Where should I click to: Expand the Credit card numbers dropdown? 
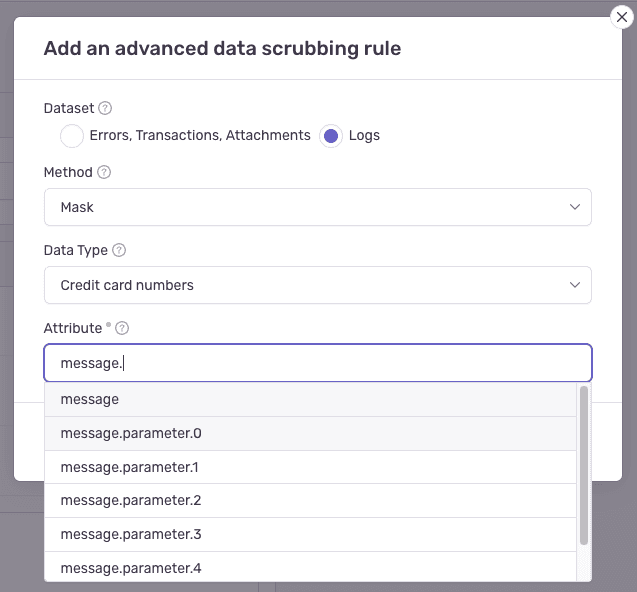[x=317, y=285]
